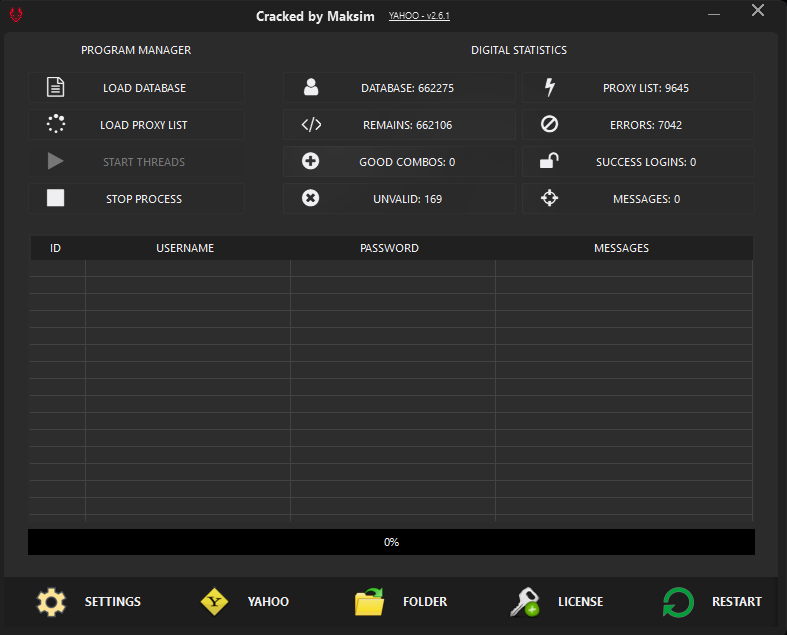This screenshot has height=635, width=787.
Task: Click the Cracked by Maksim title text
Action: pos(315,17)
